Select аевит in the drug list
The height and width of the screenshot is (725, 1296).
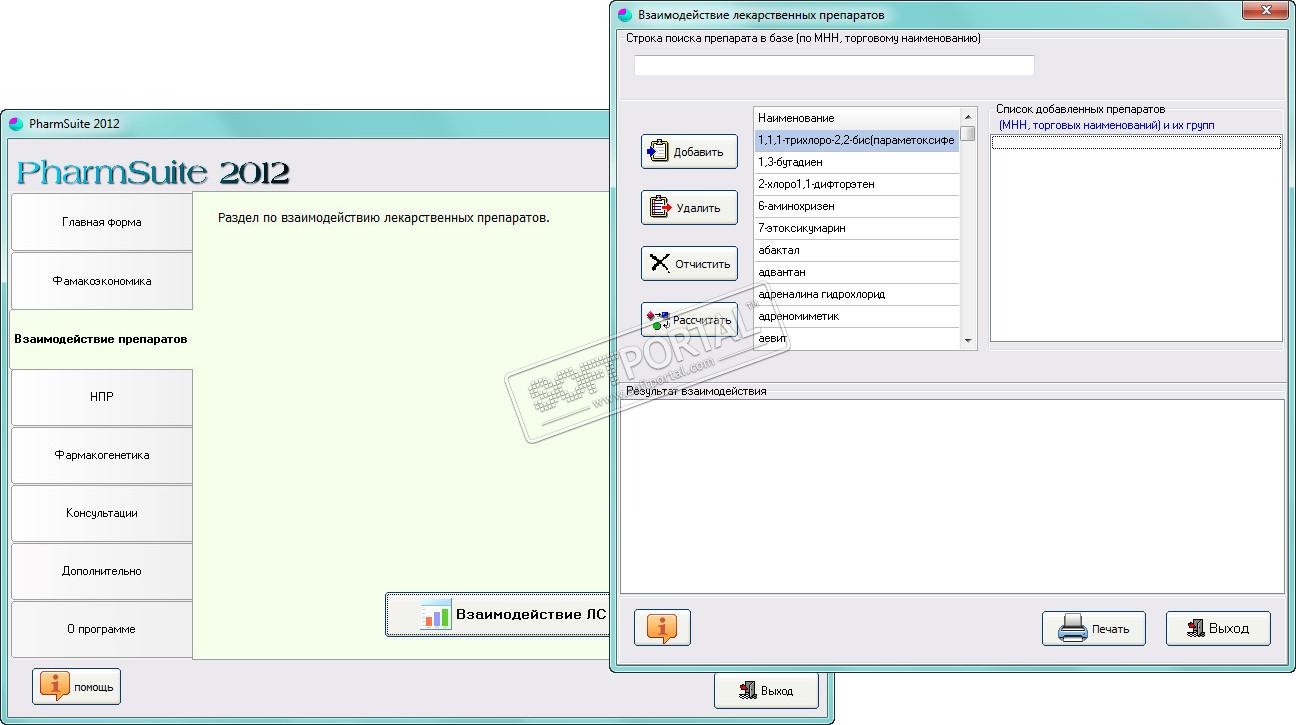857,339
